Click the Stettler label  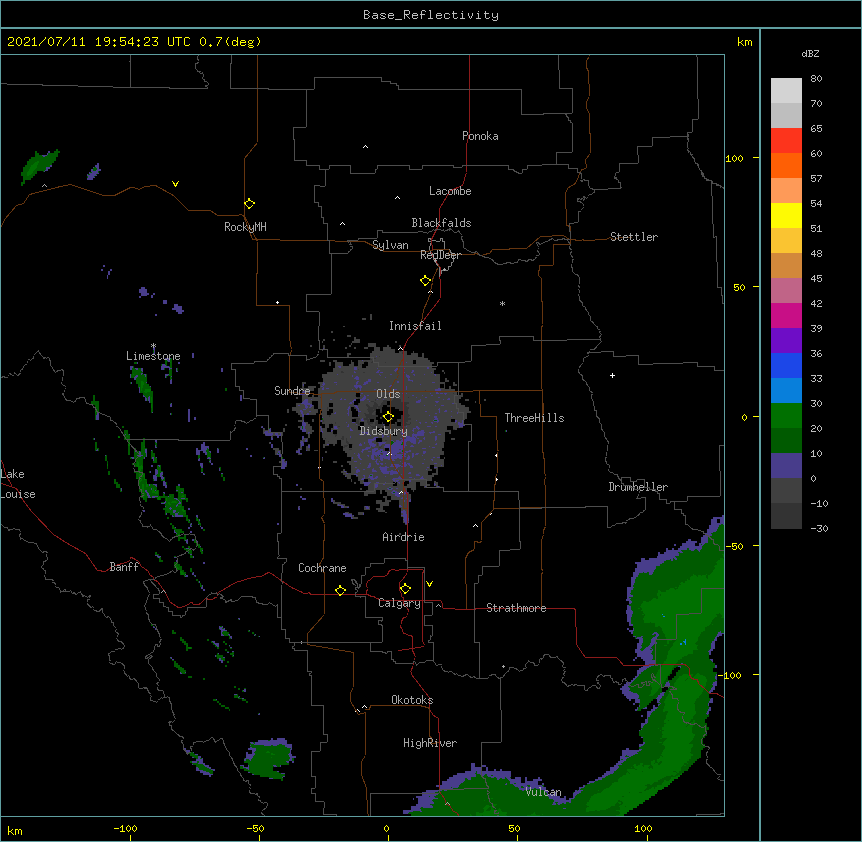click(634, 237)
